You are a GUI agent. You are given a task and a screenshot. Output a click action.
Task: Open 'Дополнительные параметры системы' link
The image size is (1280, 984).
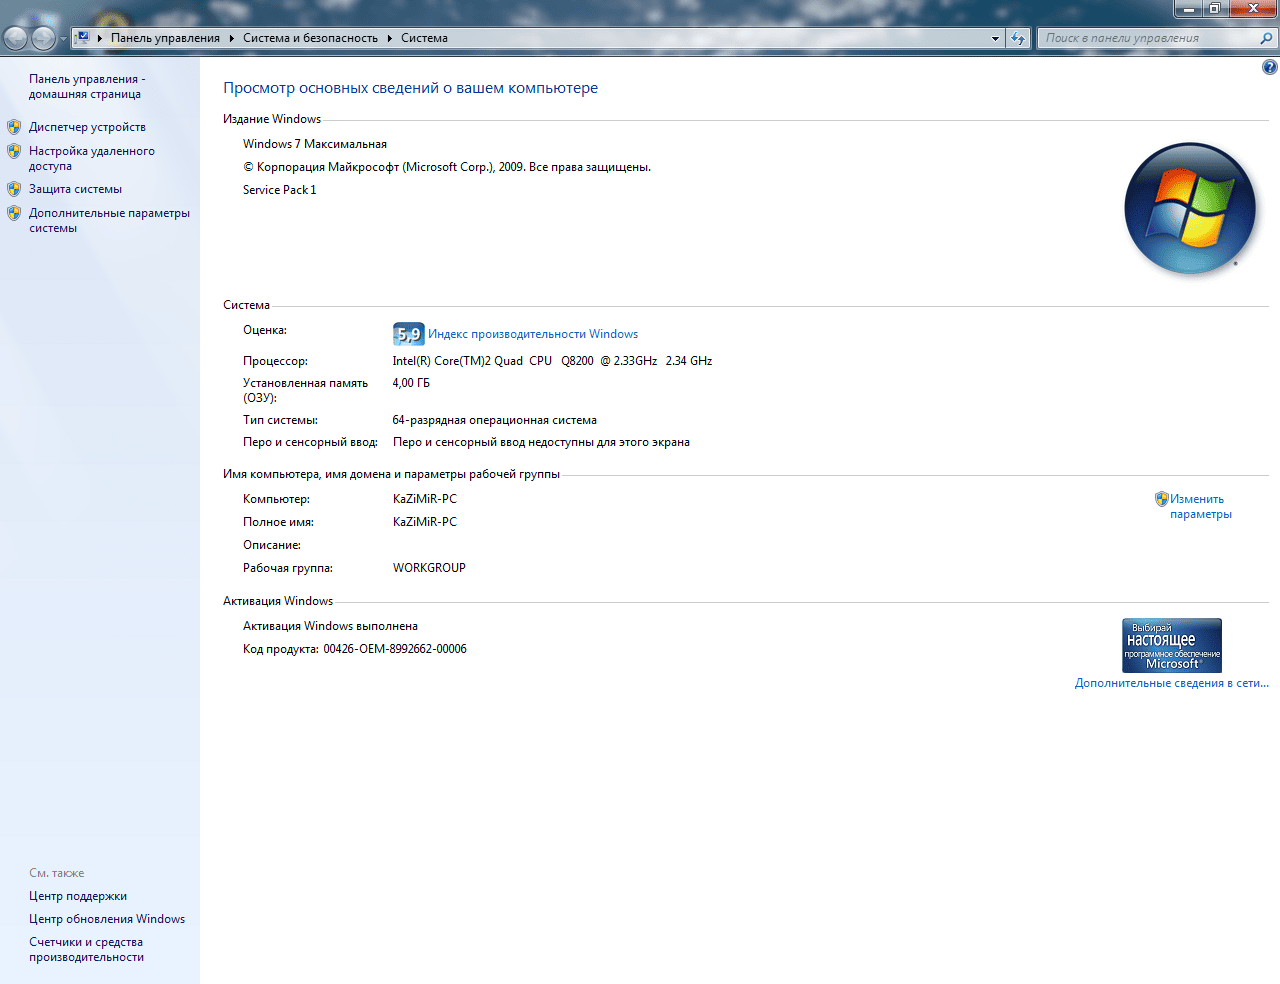[109, 220]
